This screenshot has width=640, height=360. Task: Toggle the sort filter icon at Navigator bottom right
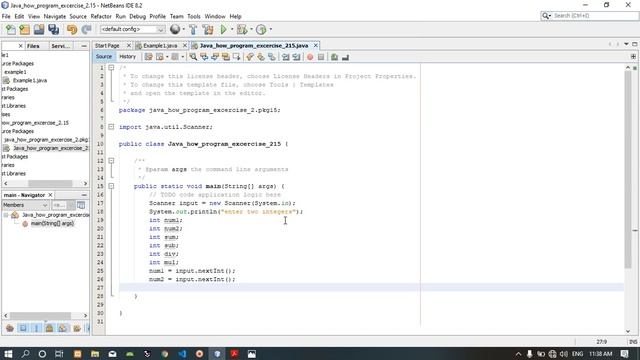[77, 328]
